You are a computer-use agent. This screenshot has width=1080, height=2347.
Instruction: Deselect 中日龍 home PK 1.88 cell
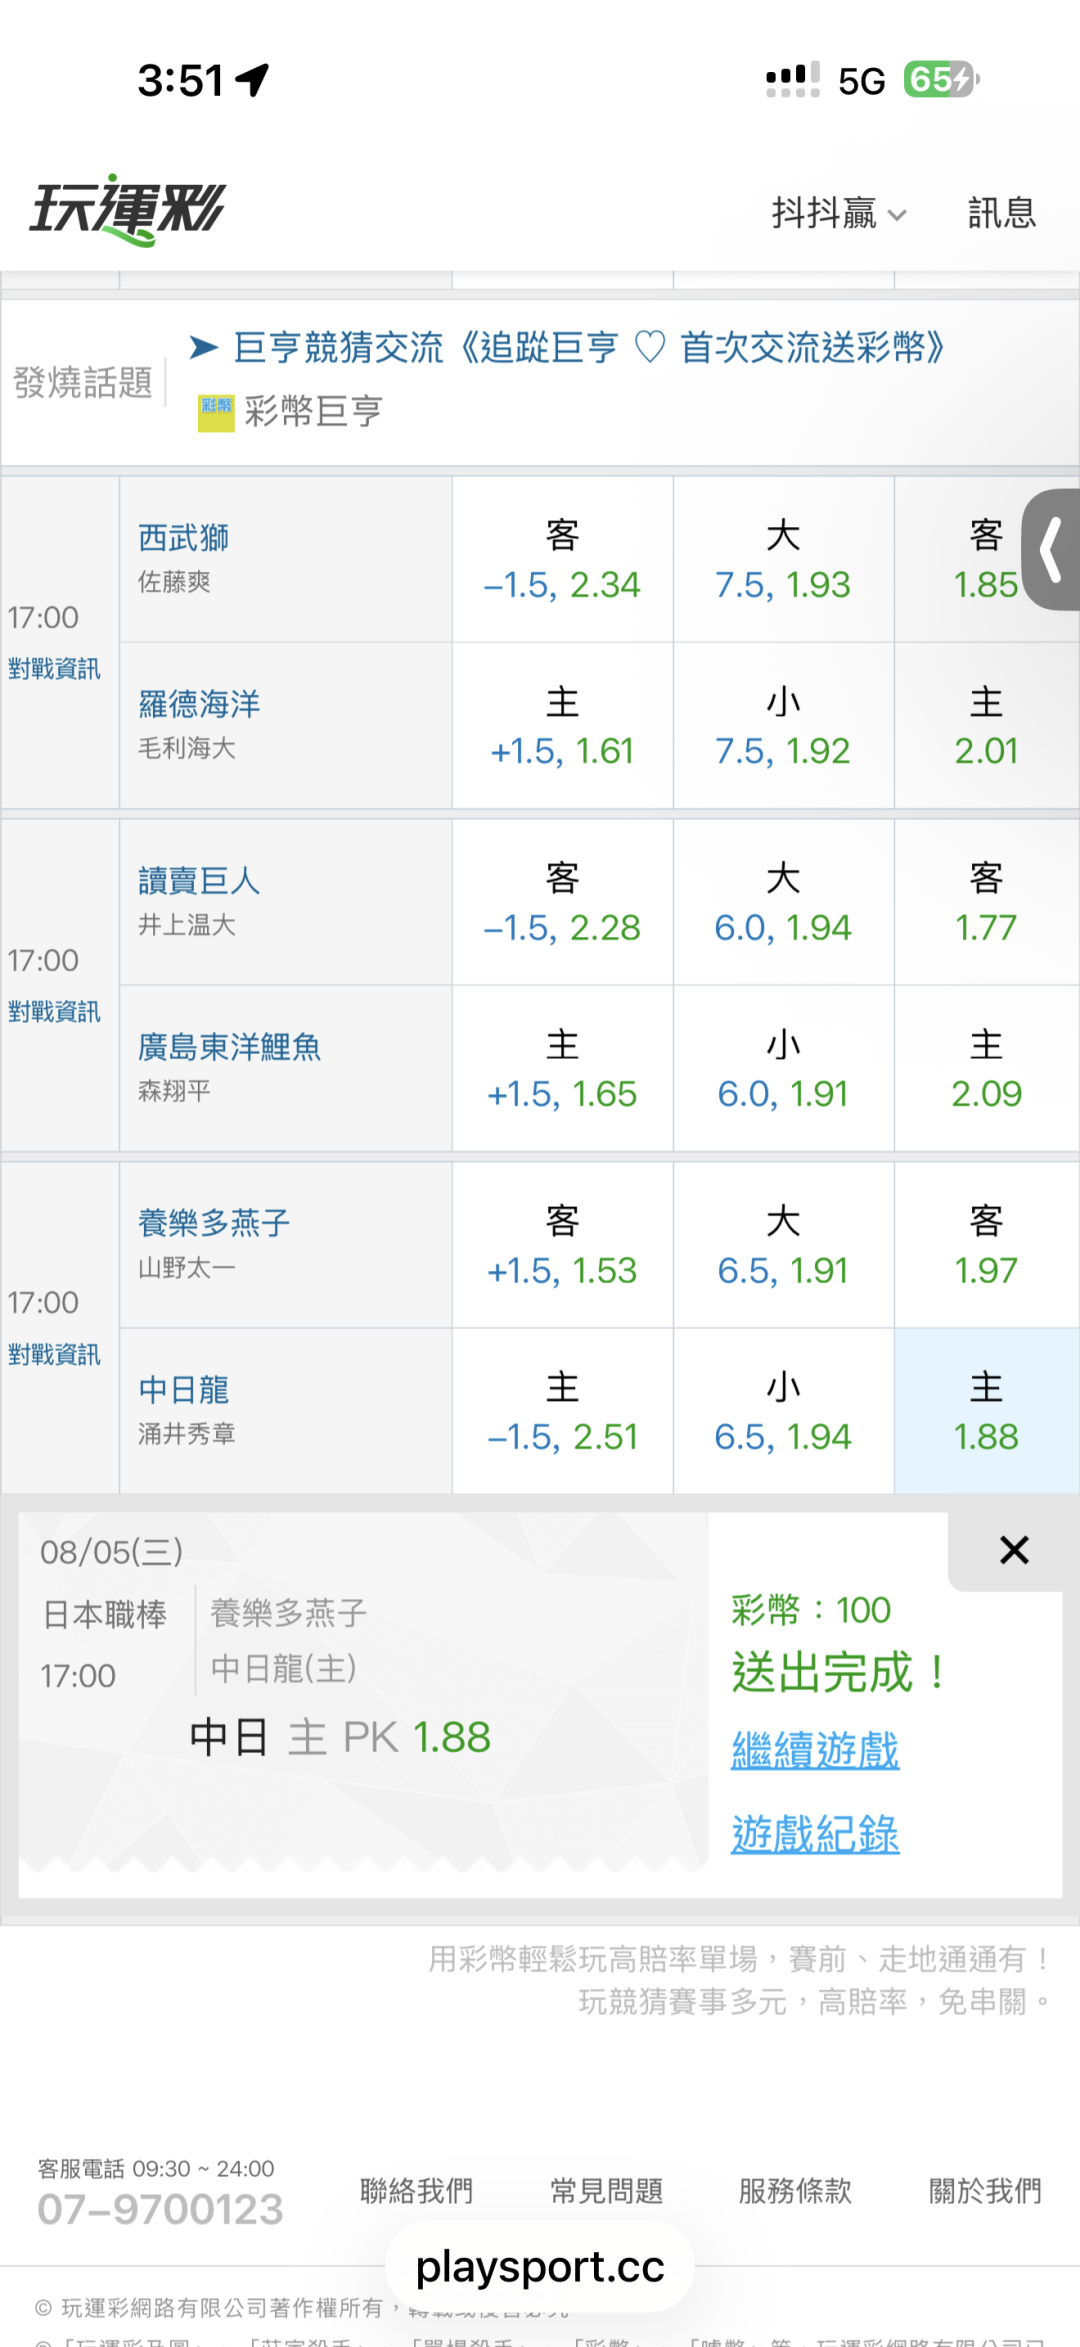point(986,1411)
